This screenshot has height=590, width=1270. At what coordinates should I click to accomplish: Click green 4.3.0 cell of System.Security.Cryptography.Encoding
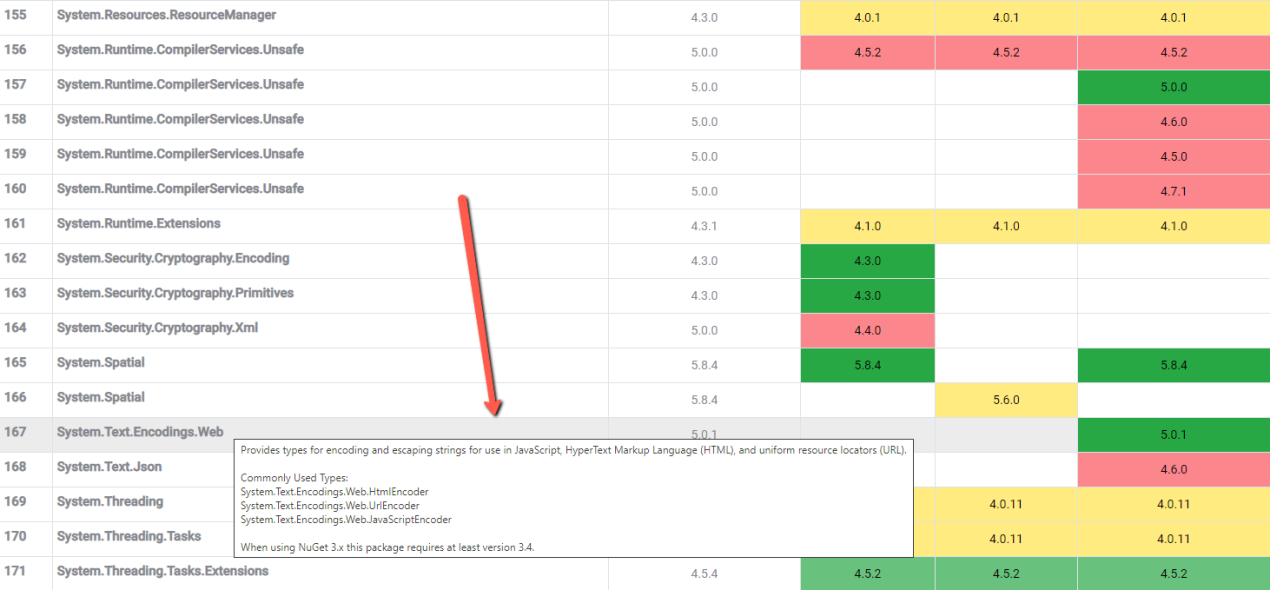tap(868, 261)
